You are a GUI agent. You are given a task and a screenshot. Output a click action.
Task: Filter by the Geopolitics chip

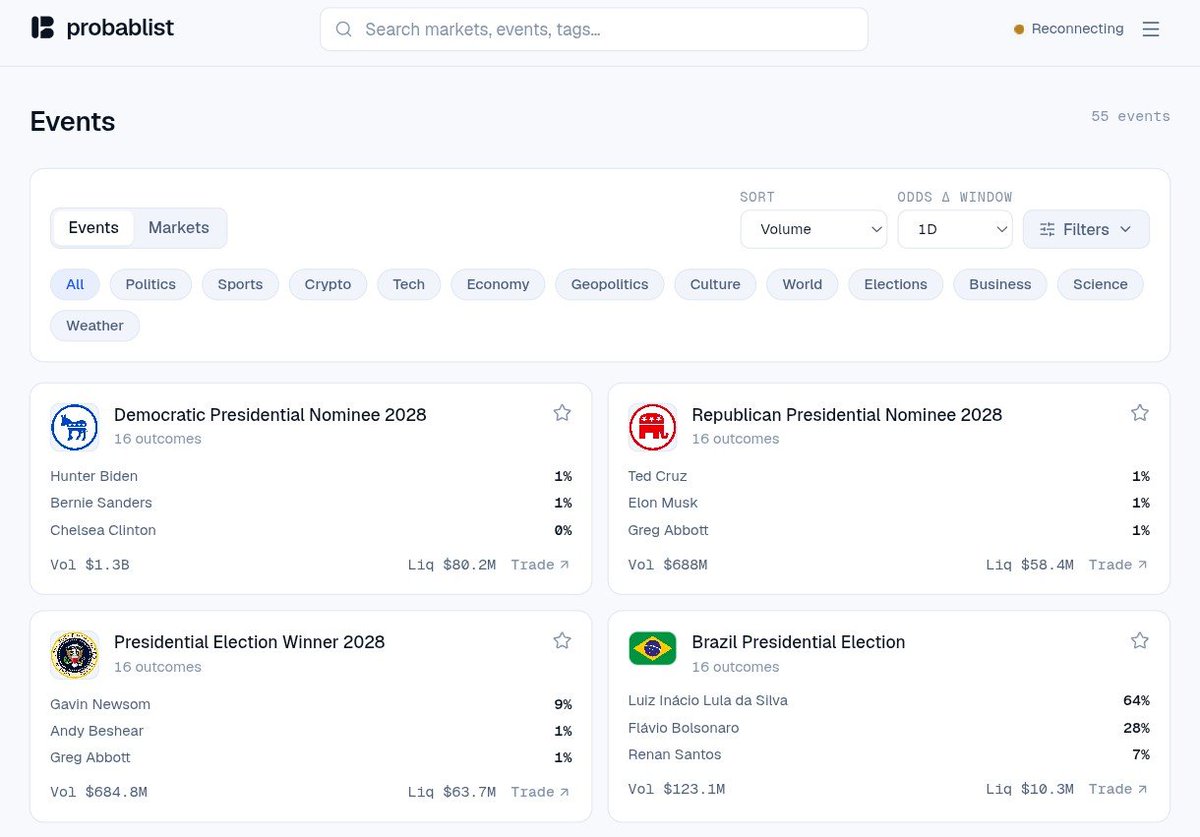click(610, 284)
